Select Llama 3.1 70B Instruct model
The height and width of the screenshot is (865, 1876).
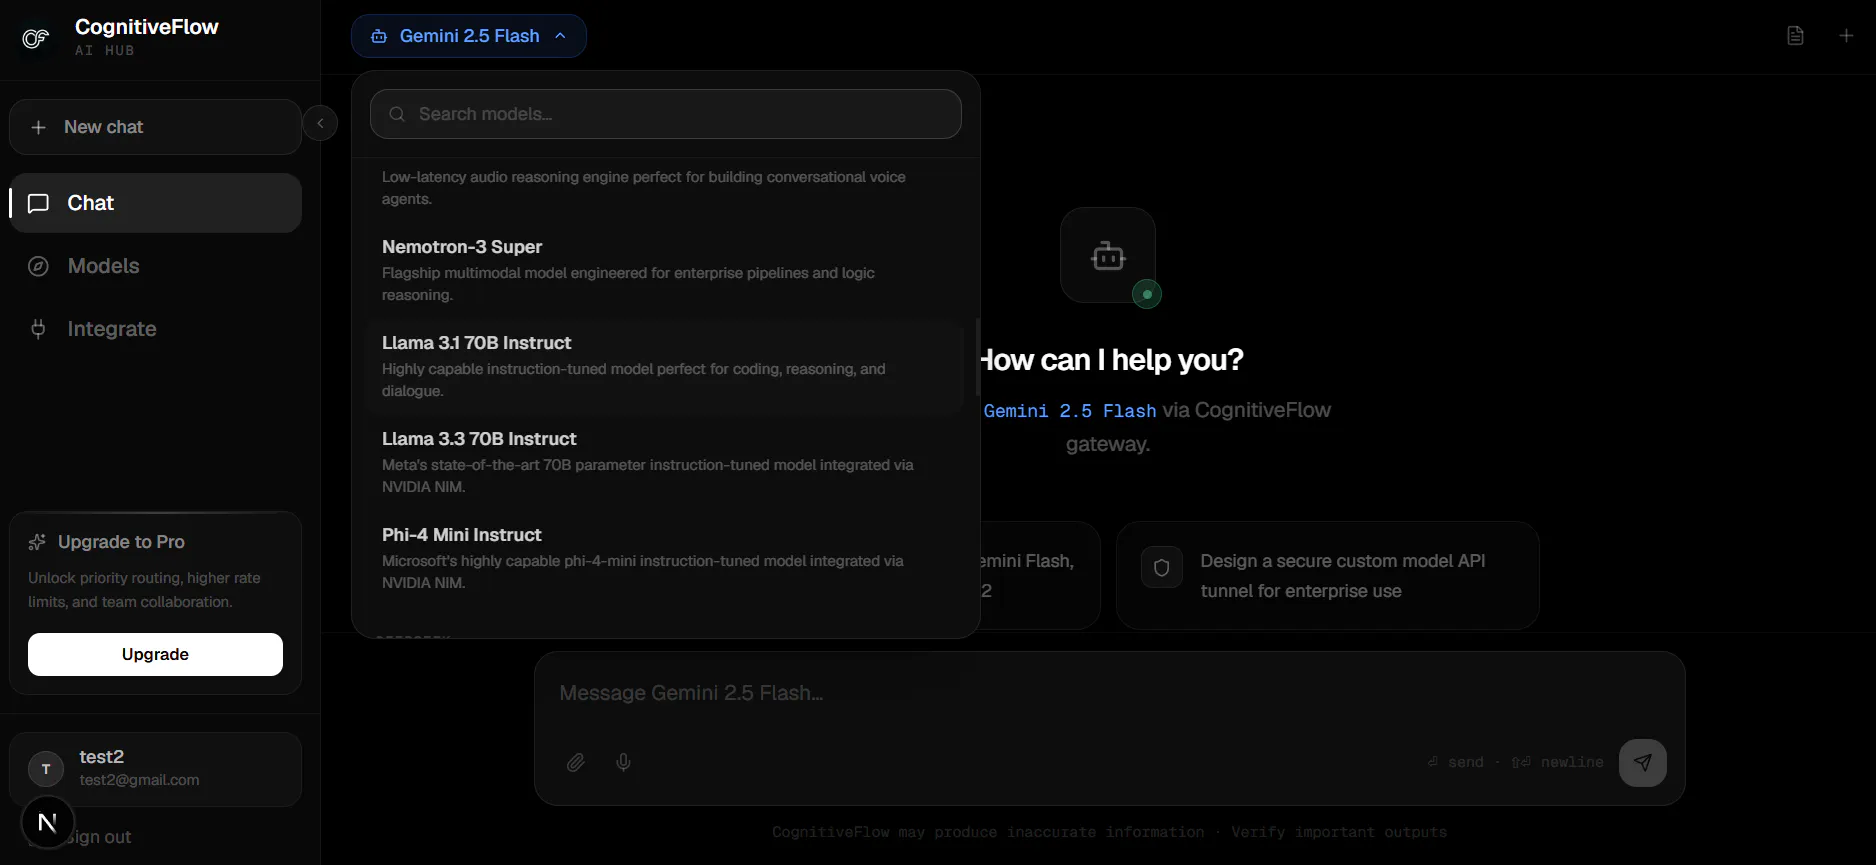click(665, 366)
